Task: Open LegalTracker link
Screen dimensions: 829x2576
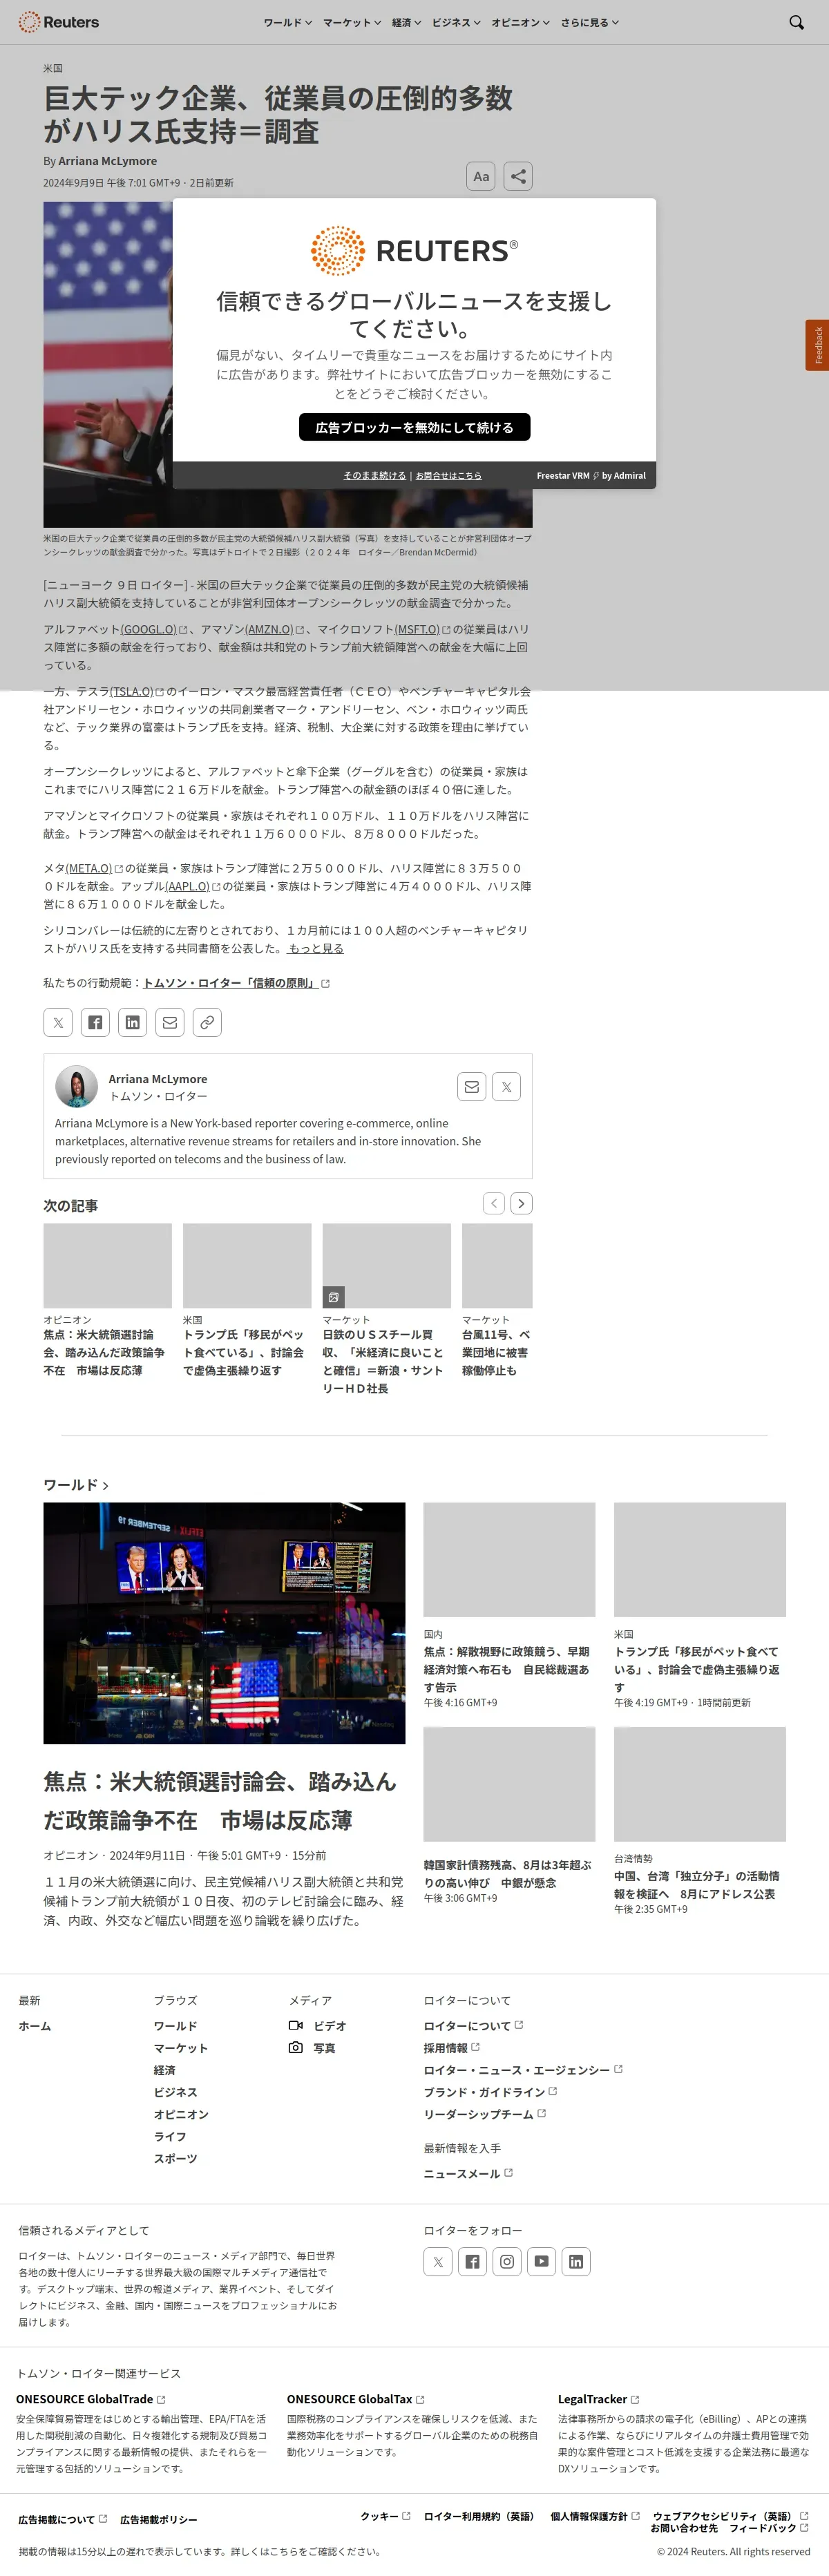Action: [598, 2398]
